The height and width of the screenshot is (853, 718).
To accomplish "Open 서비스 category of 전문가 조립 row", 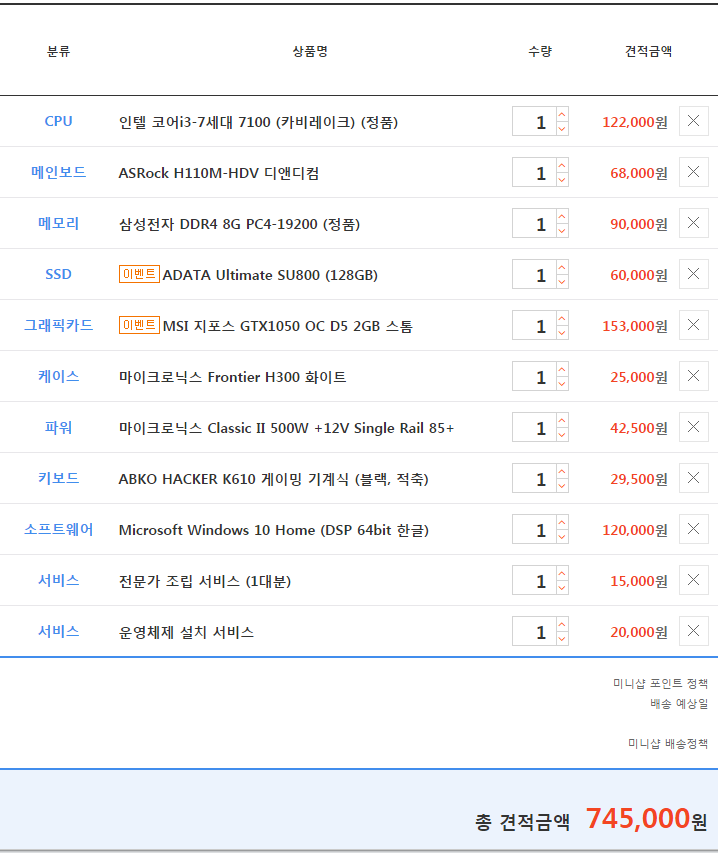I will [58, 580].
